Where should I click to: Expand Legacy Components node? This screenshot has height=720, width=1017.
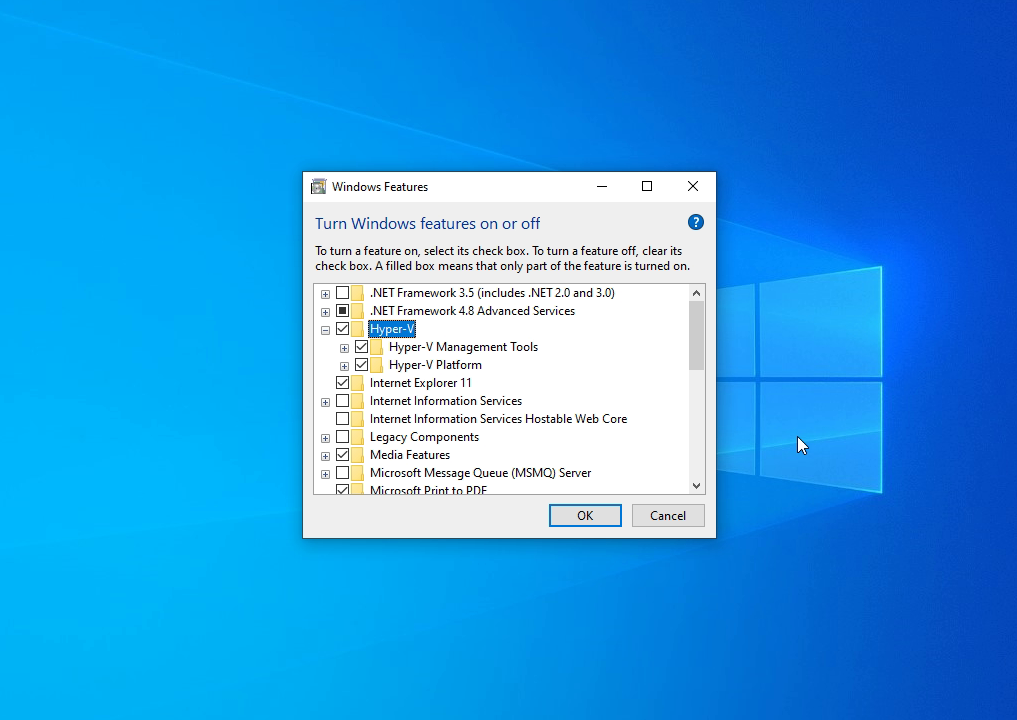pos(326,438)
